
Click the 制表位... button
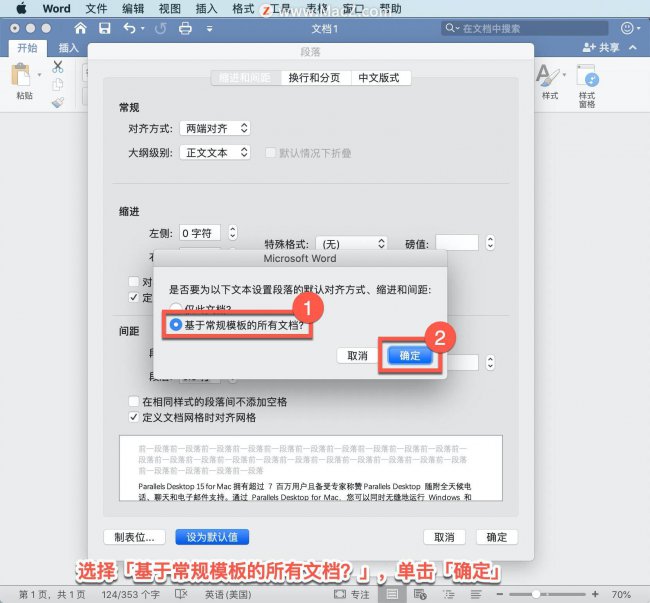pos(134,538)
